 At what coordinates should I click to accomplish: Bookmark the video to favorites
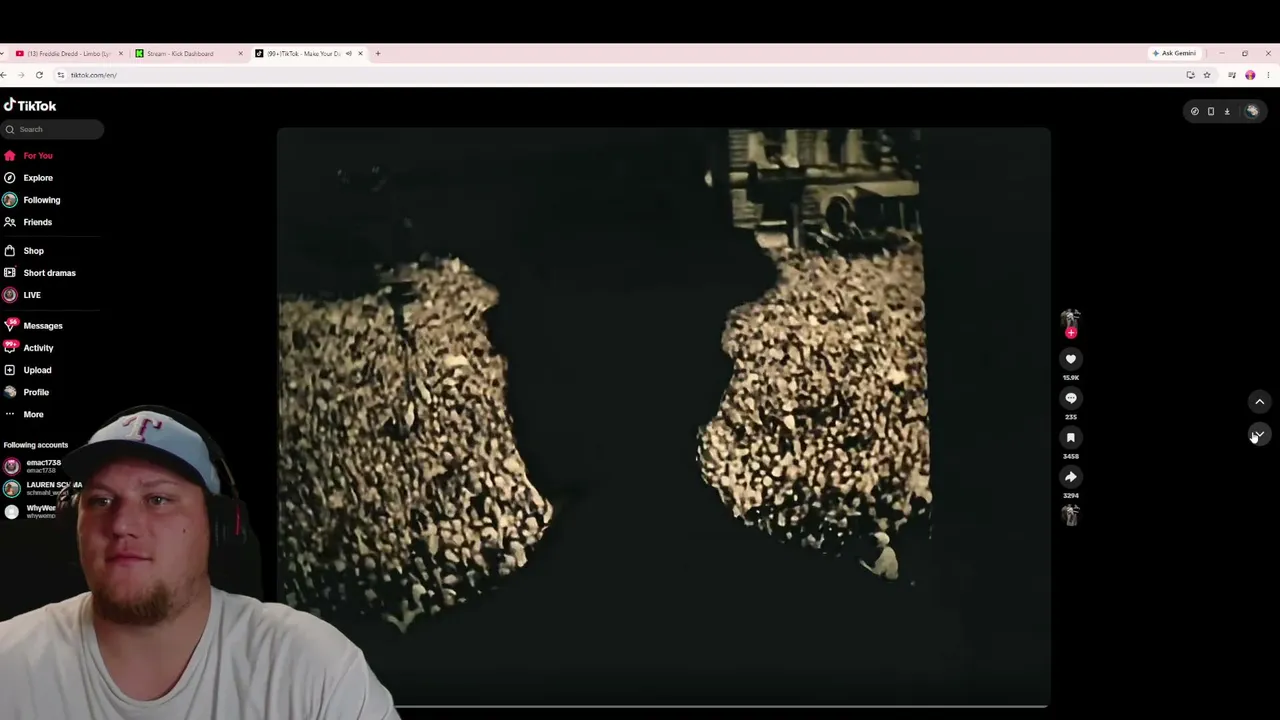(1071, 437)
